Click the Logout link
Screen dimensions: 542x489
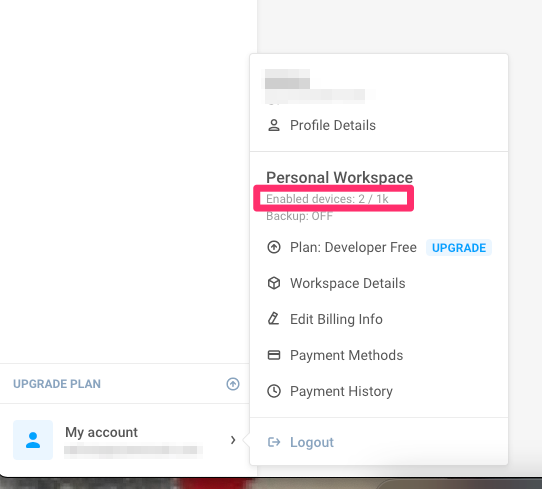pyautogui.click(x=312, y=442)
